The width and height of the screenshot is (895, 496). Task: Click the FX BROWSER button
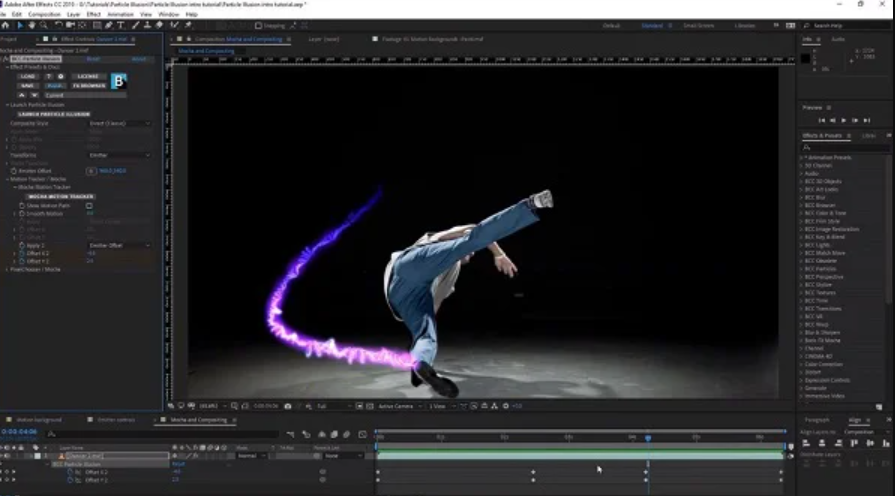tap(89, 86)
